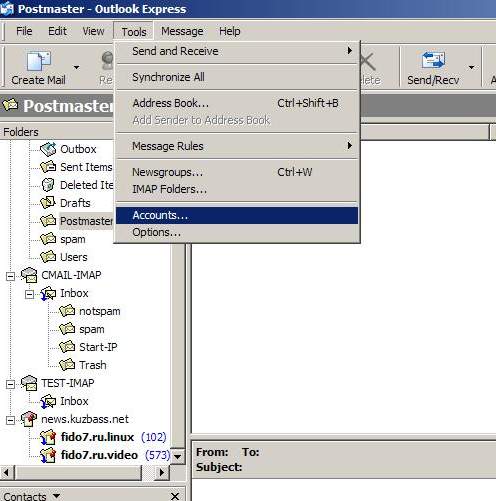
Task: Click the fido7.ru.linux newsgroup icon
Action: click(x=48, y=437)
